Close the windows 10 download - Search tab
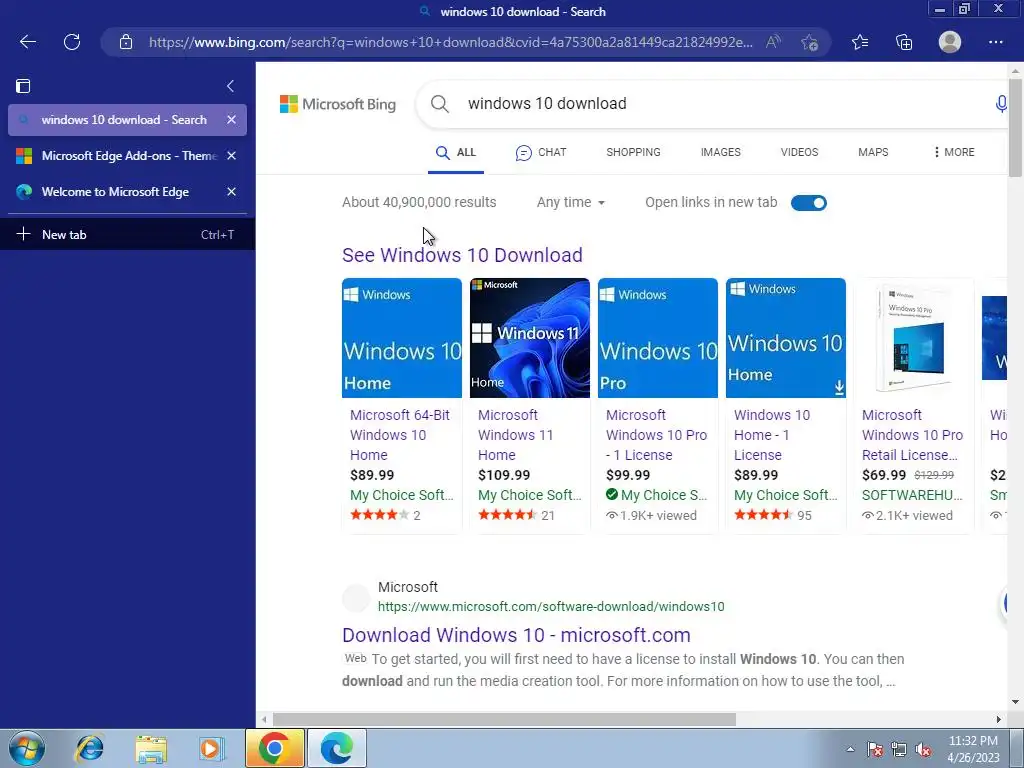Viewport: 1024px width, 768px height. pos(231,120)
